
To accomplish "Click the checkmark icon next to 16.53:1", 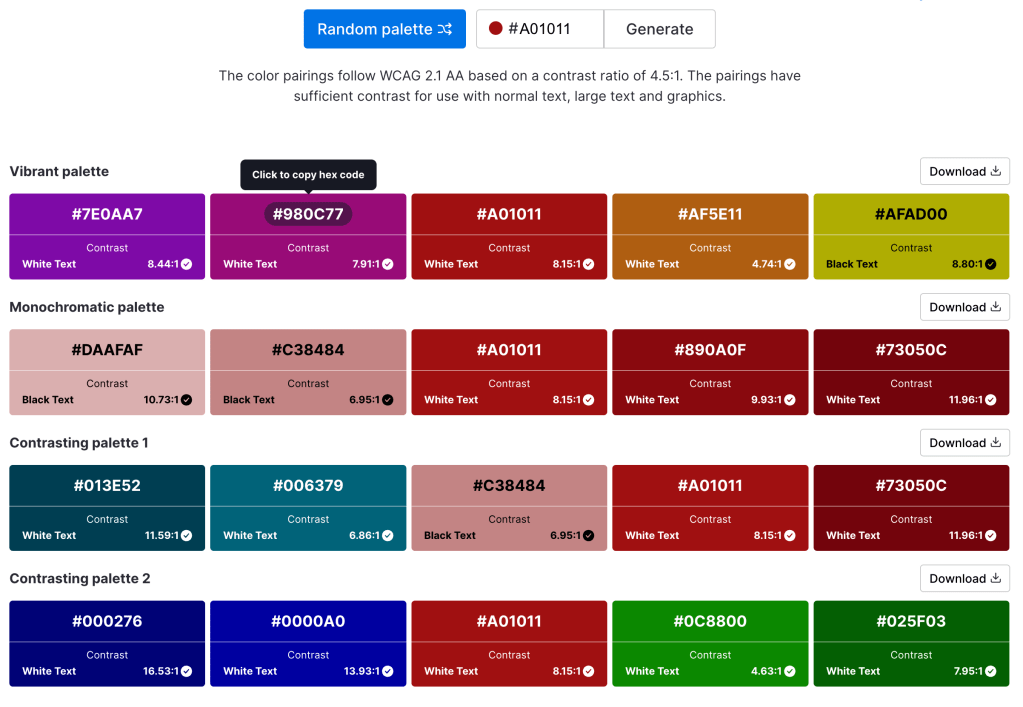I will [187, 671].
